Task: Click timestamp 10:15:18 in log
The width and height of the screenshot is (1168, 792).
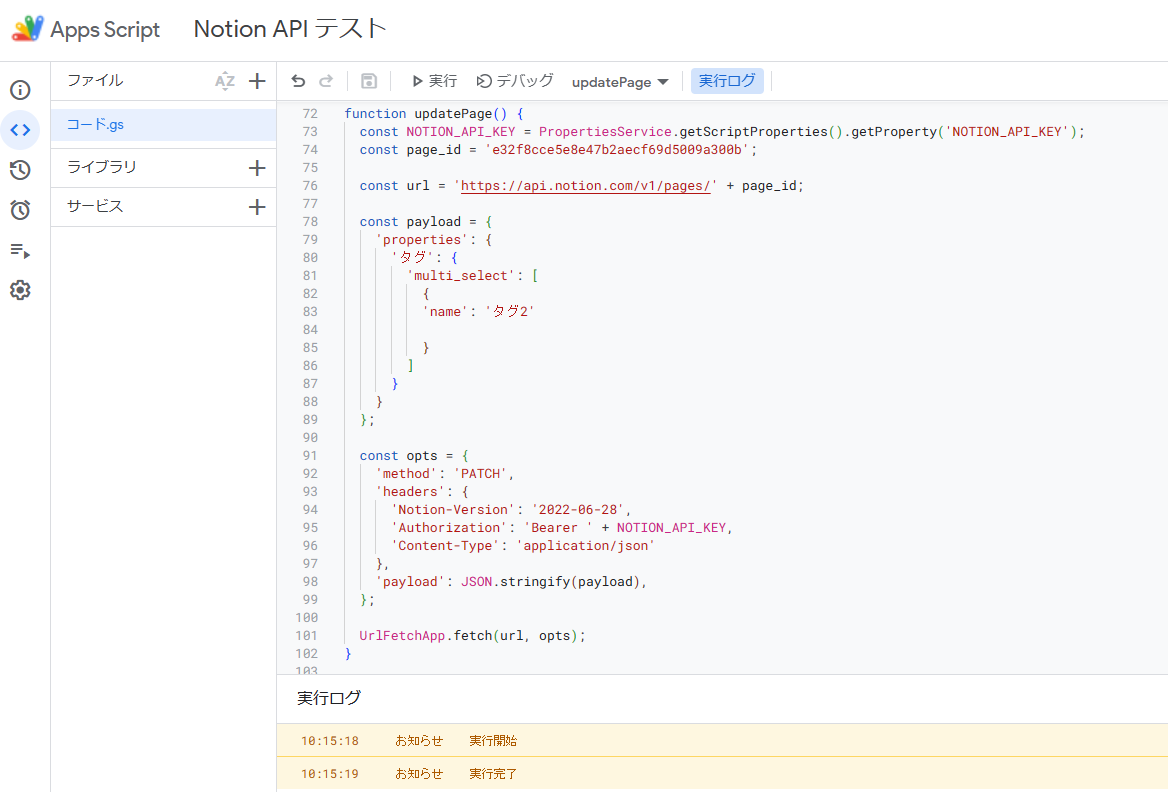Action: tap(330, 741)
